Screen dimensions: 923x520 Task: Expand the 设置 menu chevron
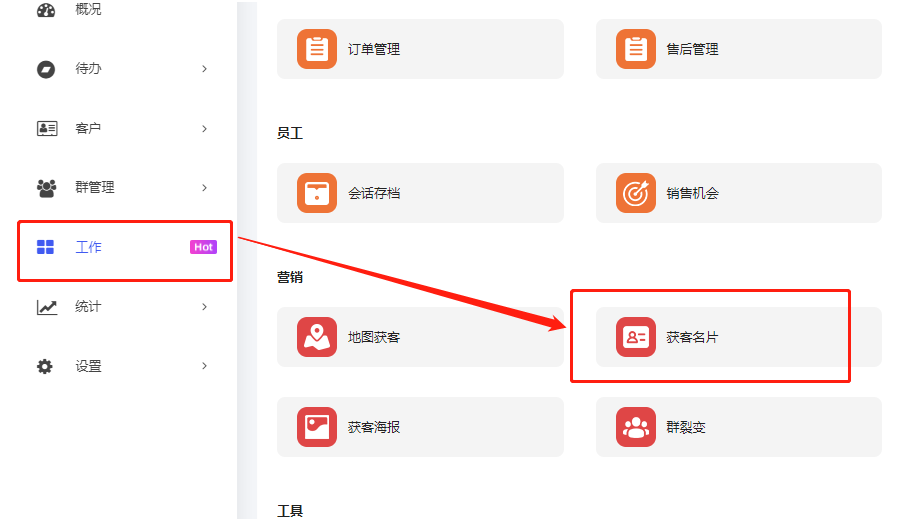coord(204,366)
